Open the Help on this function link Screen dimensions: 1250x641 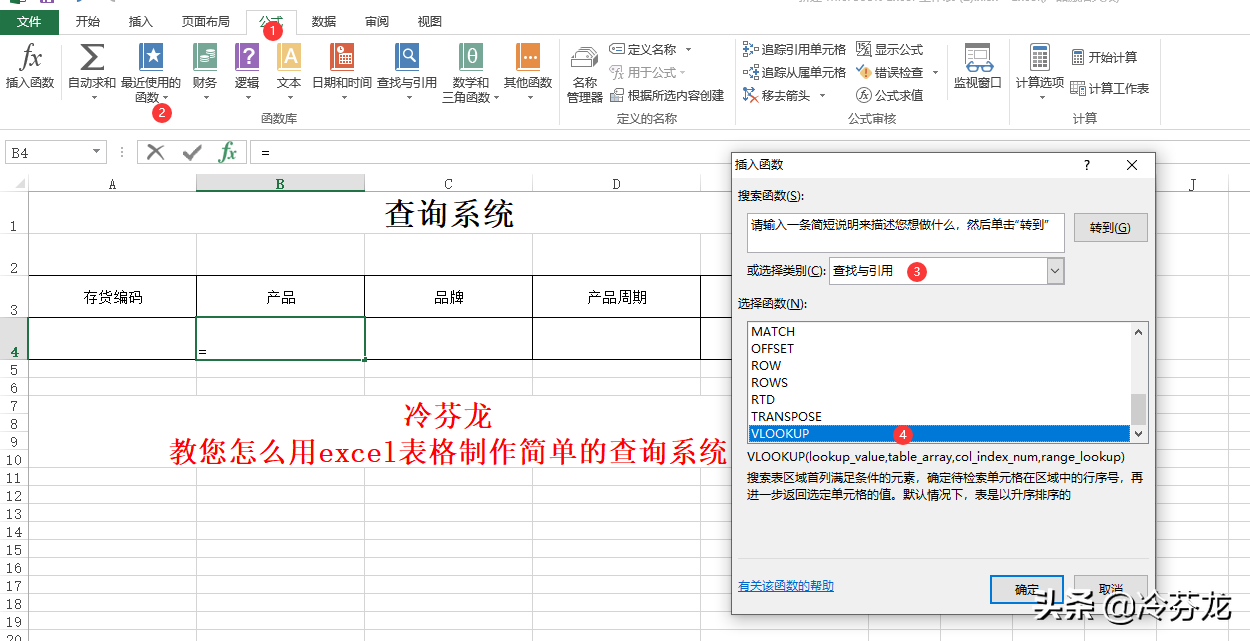pos(785,585)
